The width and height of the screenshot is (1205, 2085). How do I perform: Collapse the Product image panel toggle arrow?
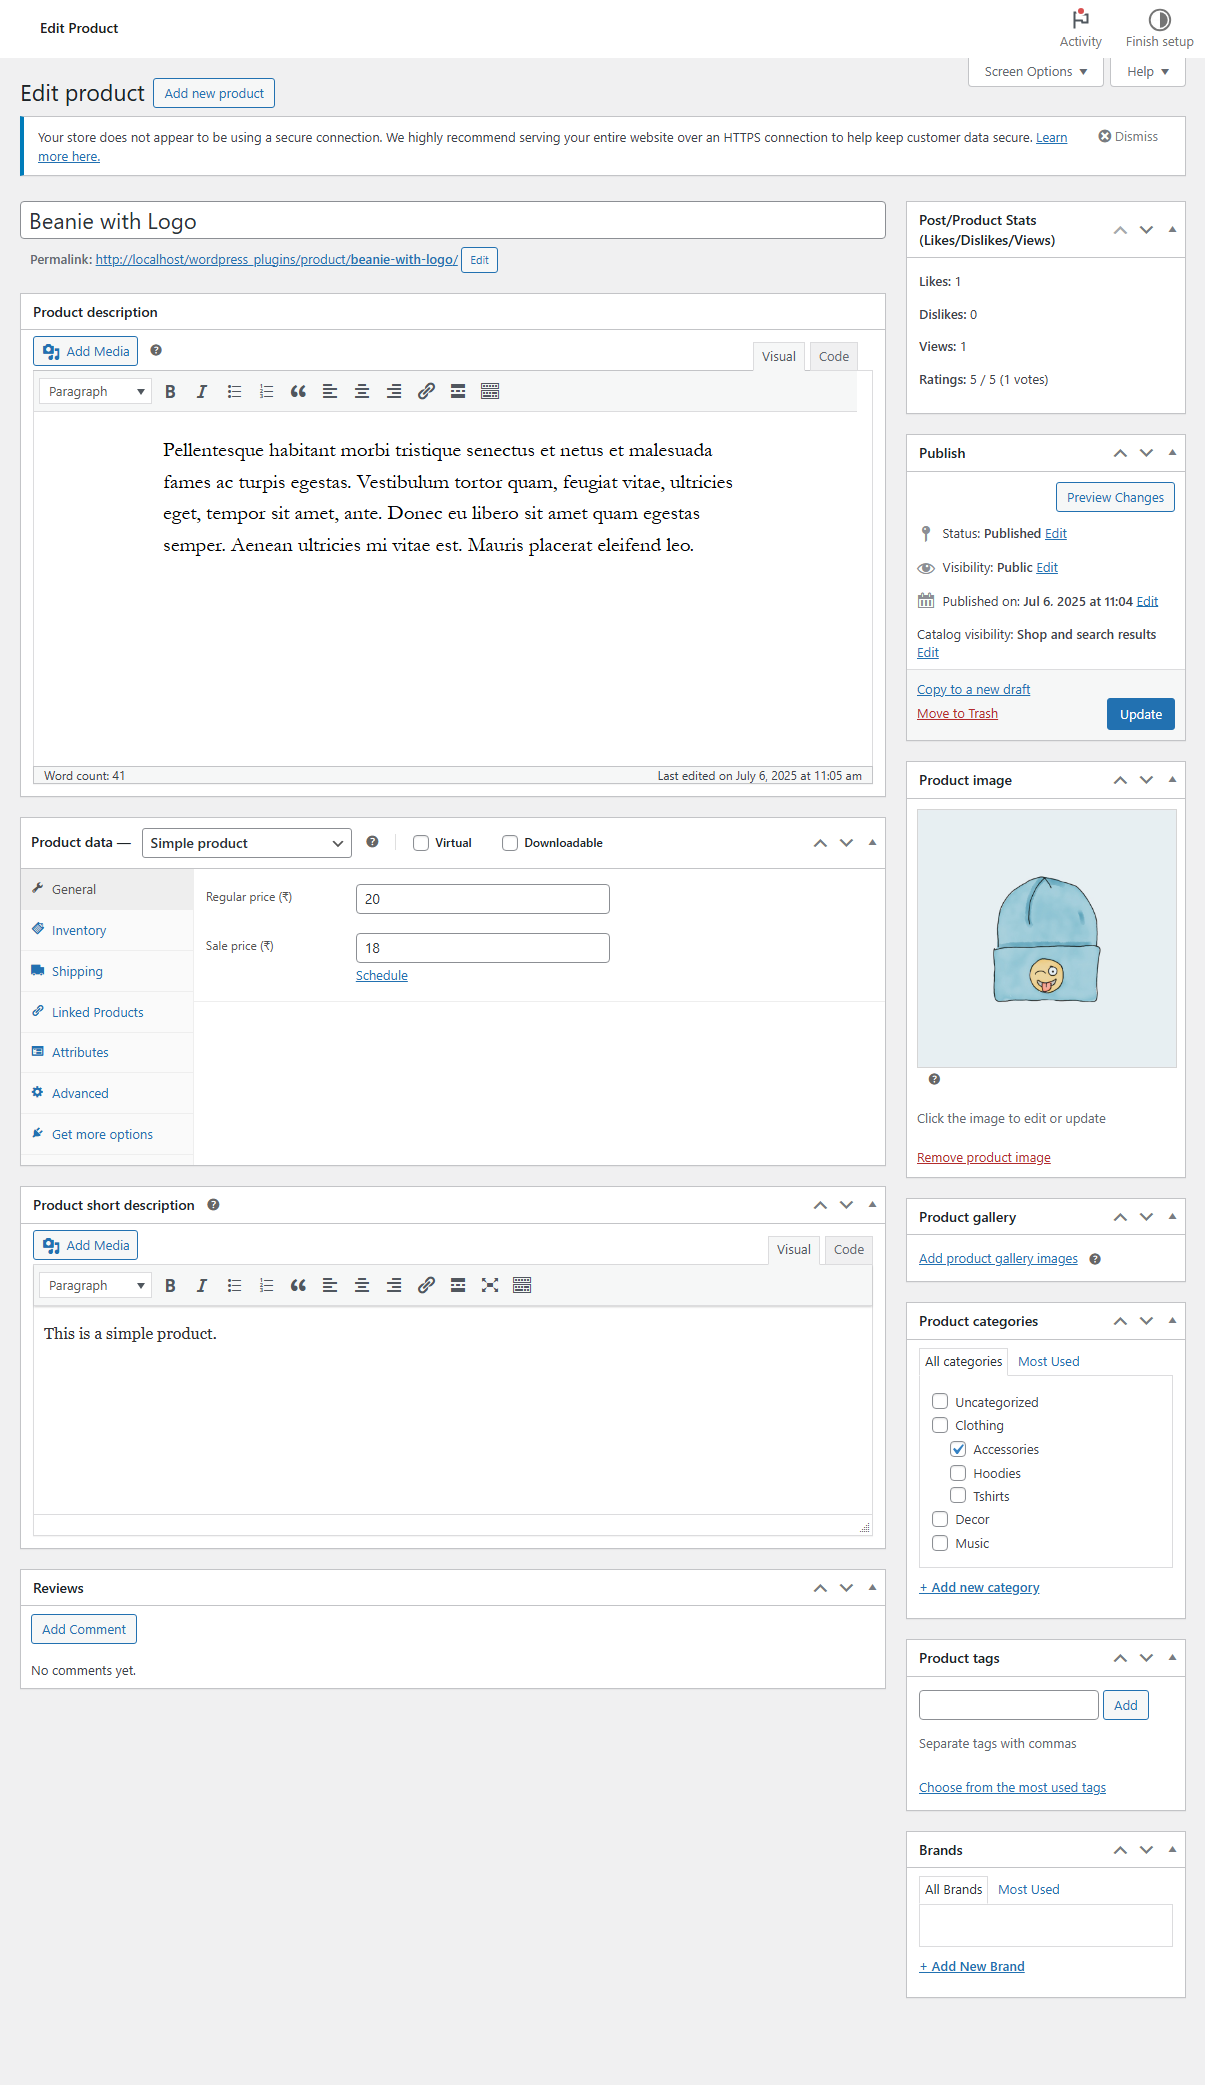click(x=1172, y=780)
